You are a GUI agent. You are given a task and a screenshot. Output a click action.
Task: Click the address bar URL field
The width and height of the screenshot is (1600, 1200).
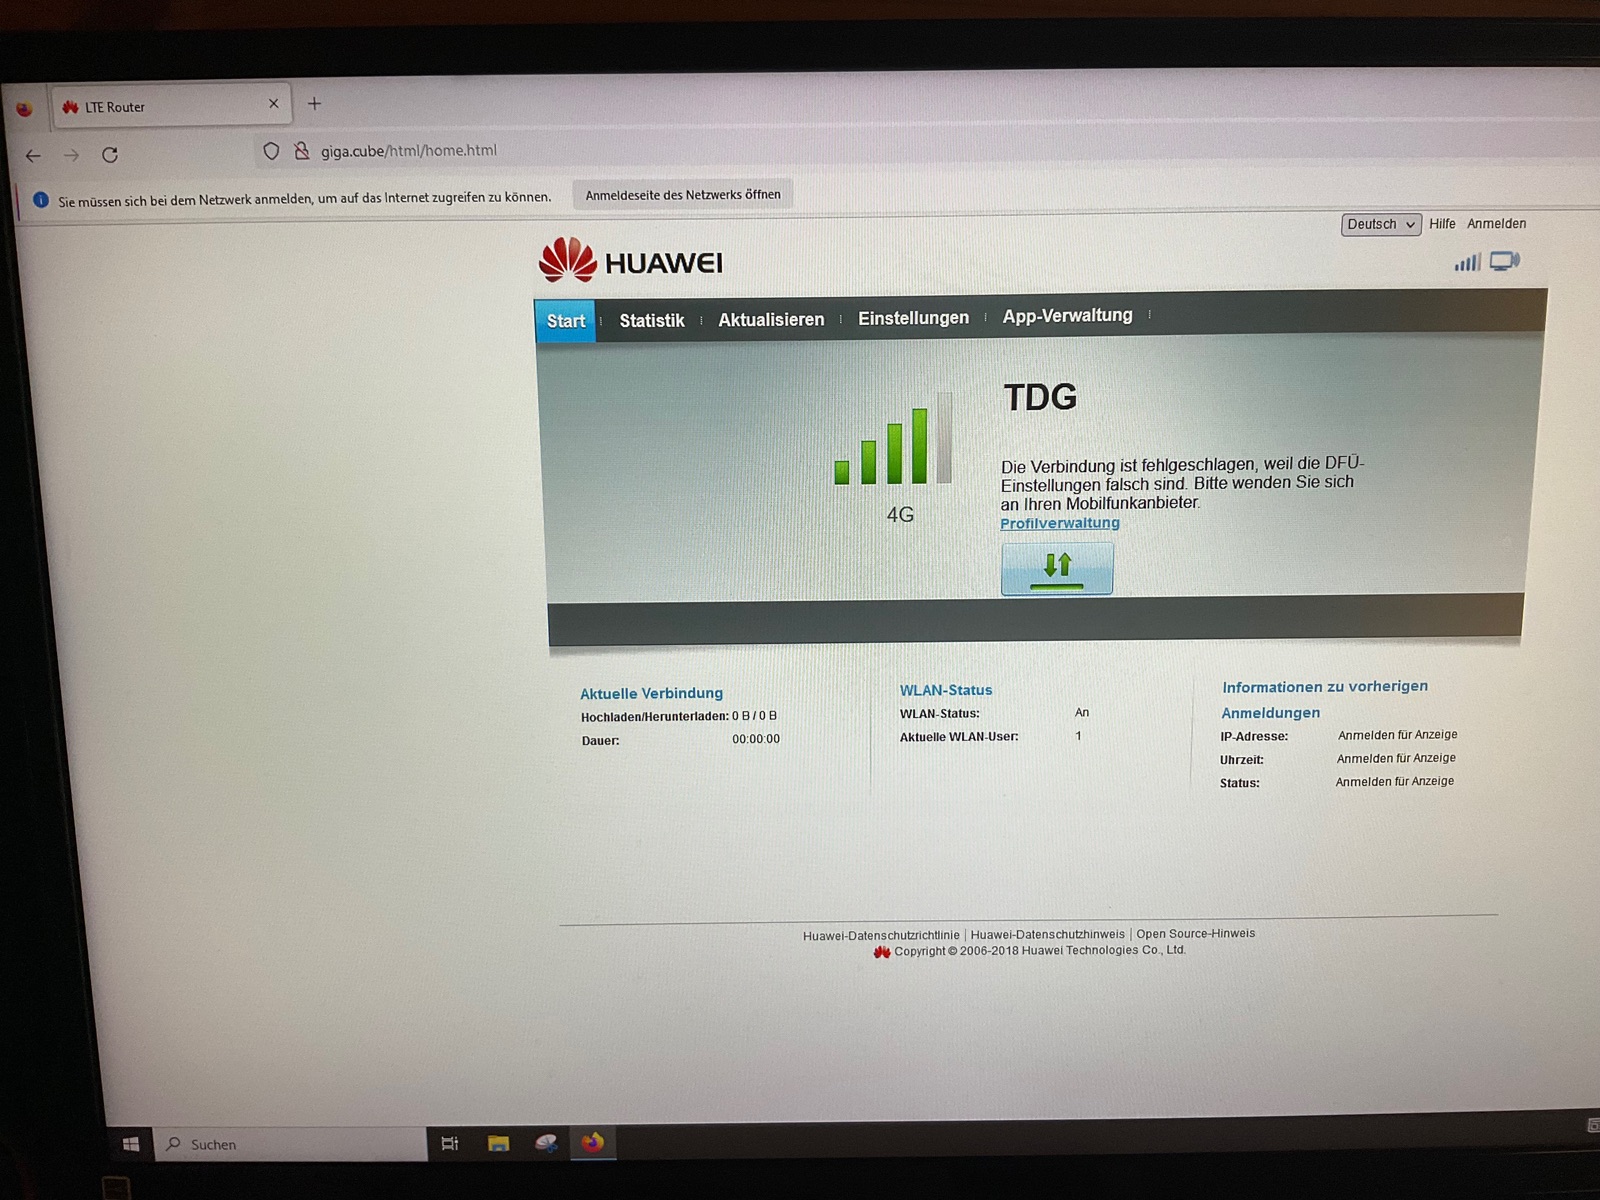click(600, 151)
